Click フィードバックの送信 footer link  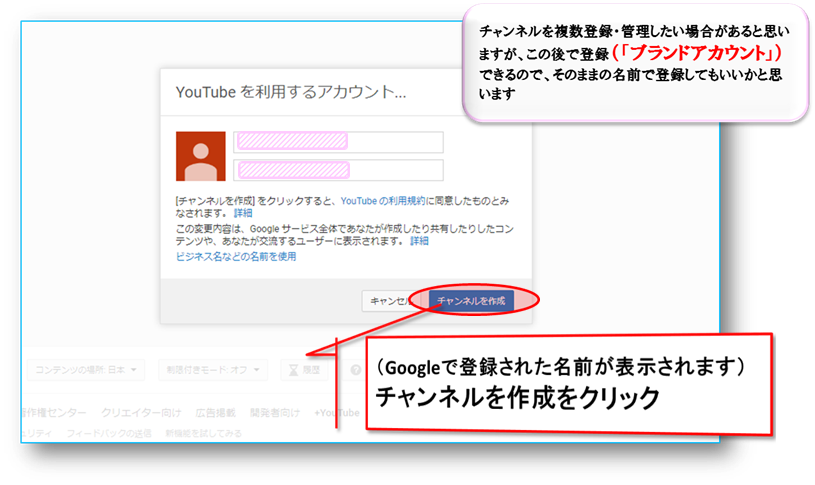click(x=109, y=433)
